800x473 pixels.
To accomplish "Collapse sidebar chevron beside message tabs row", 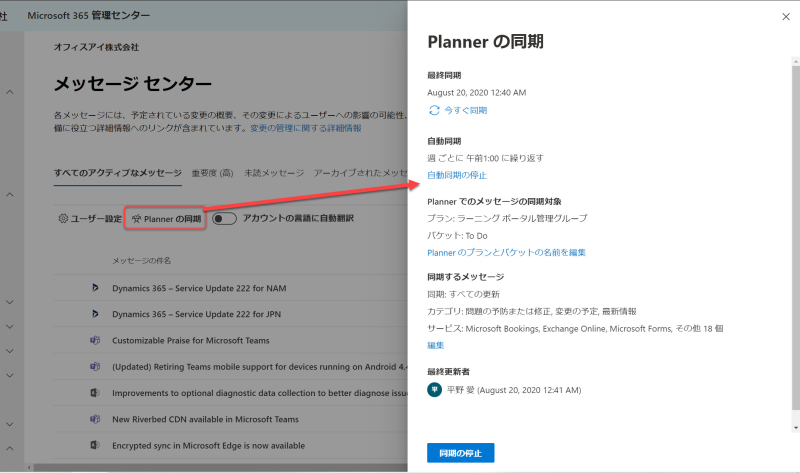I will point(10,194).
